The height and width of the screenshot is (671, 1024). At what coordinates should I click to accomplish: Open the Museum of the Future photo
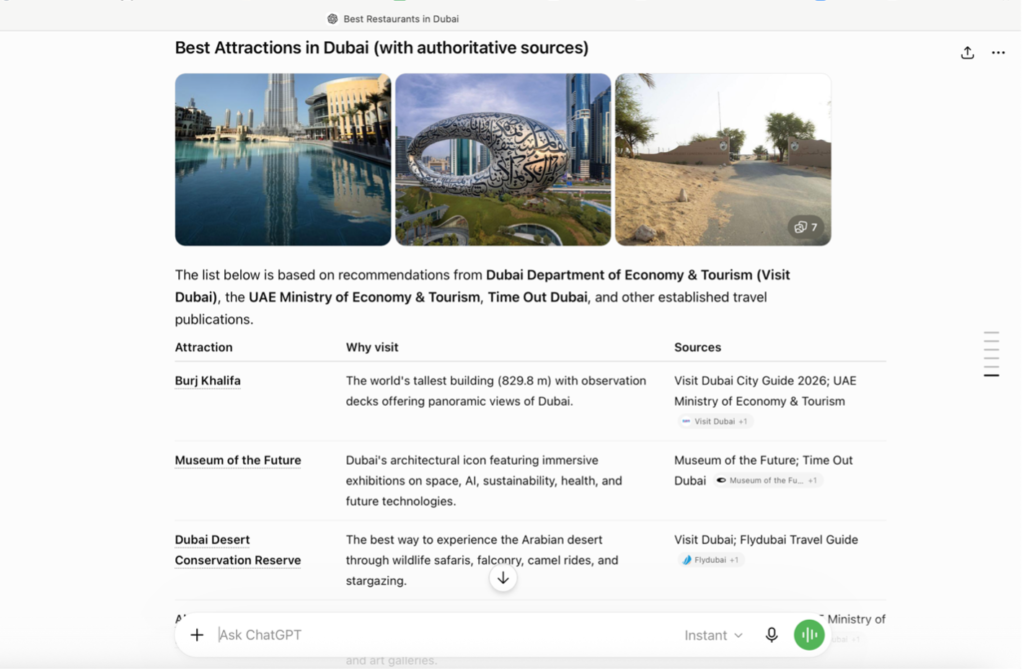point(504,160)
